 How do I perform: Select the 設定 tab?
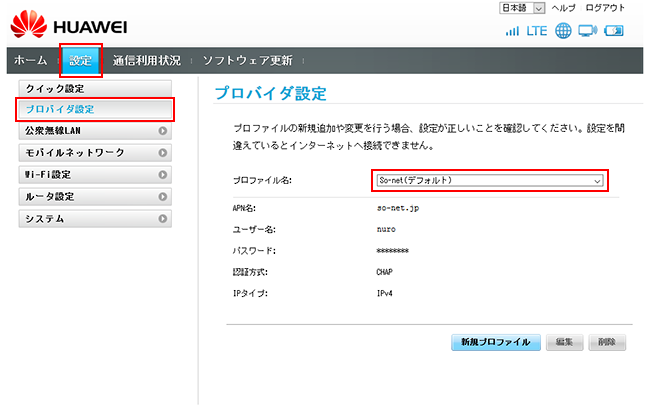pyautogui.click(x=80, y=61)
